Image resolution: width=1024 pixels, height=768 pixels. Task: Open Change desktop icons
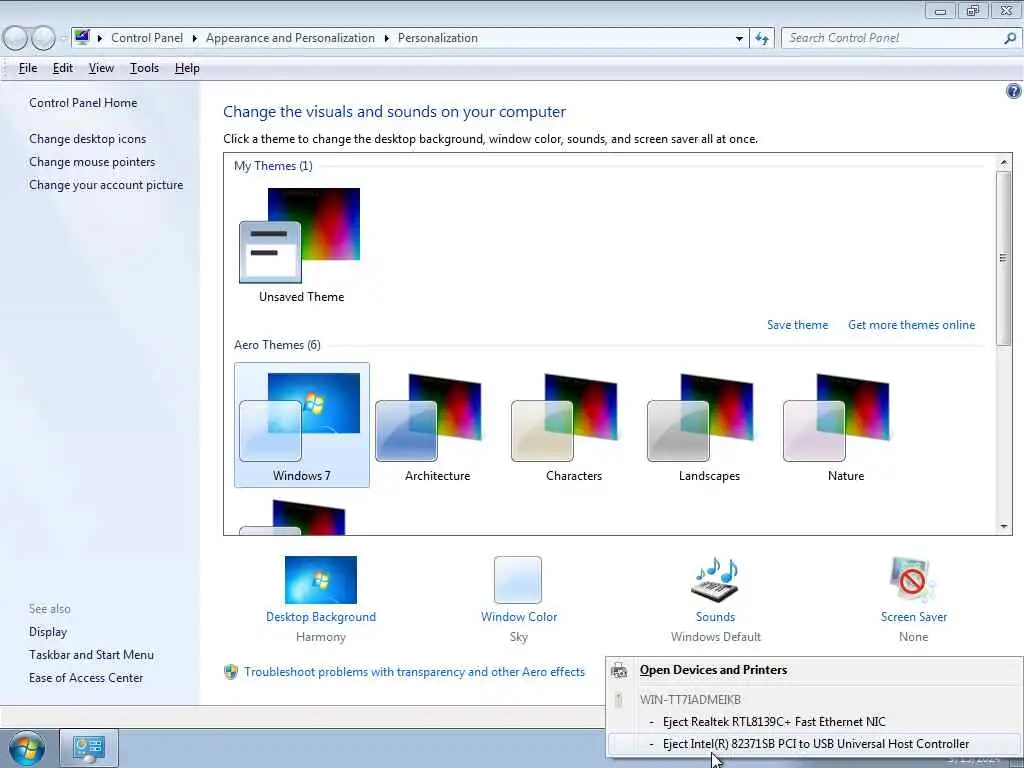[x=88, y=138]
